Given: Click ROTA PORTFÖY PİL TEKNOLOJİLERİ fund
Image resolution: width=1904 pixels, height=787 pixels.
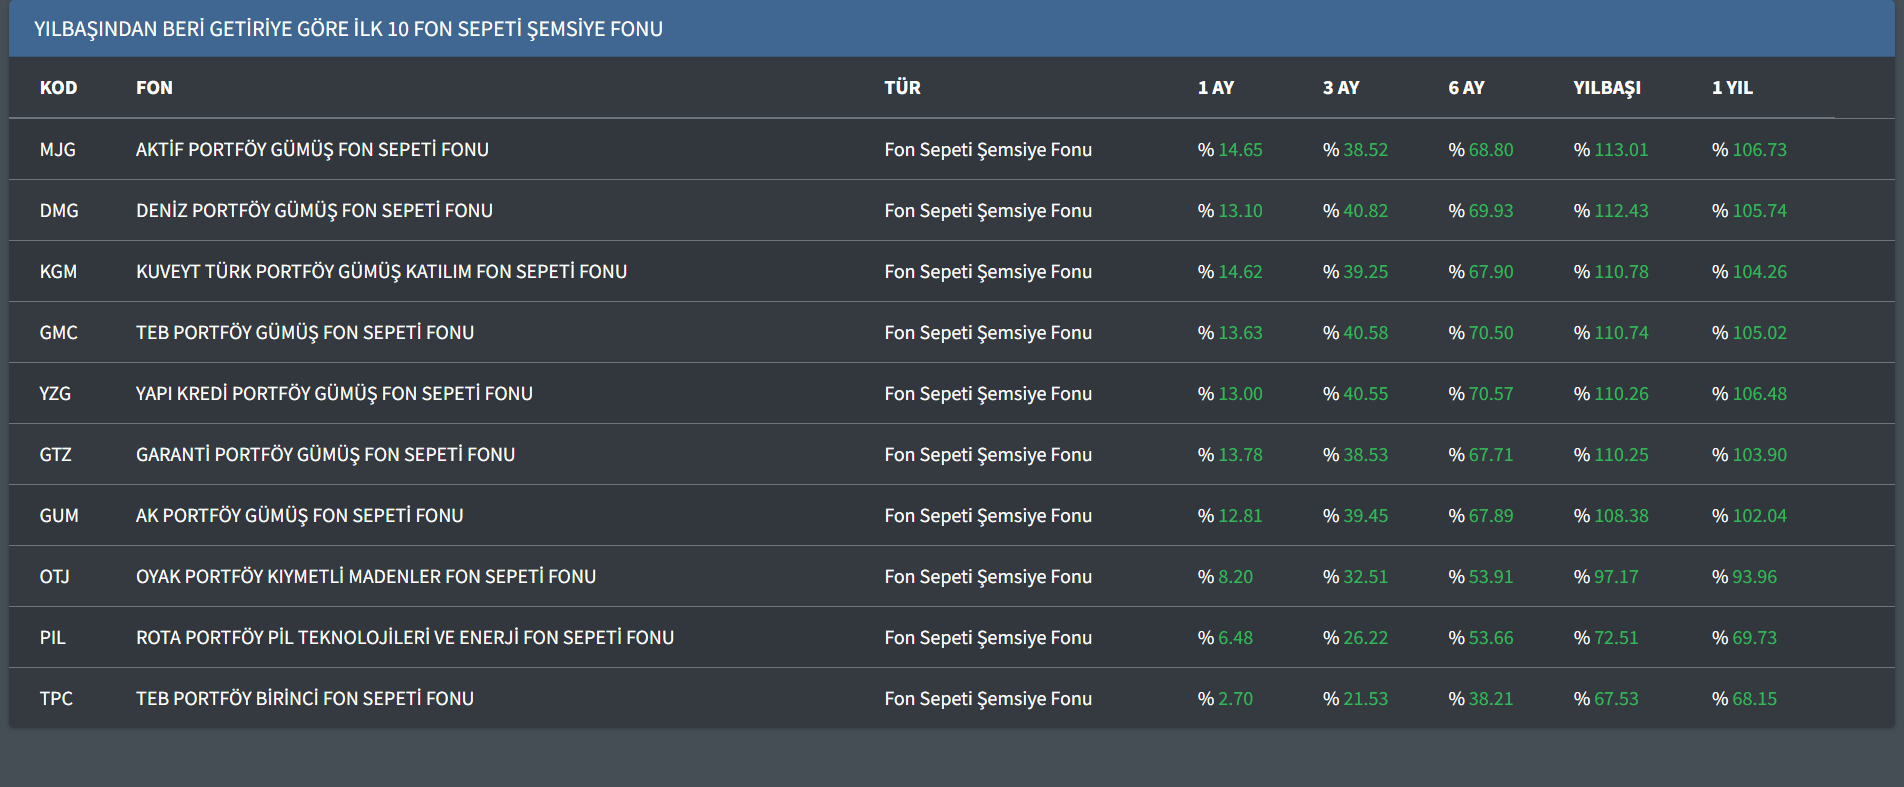Looking at the screenshot, I should [404, 638].
